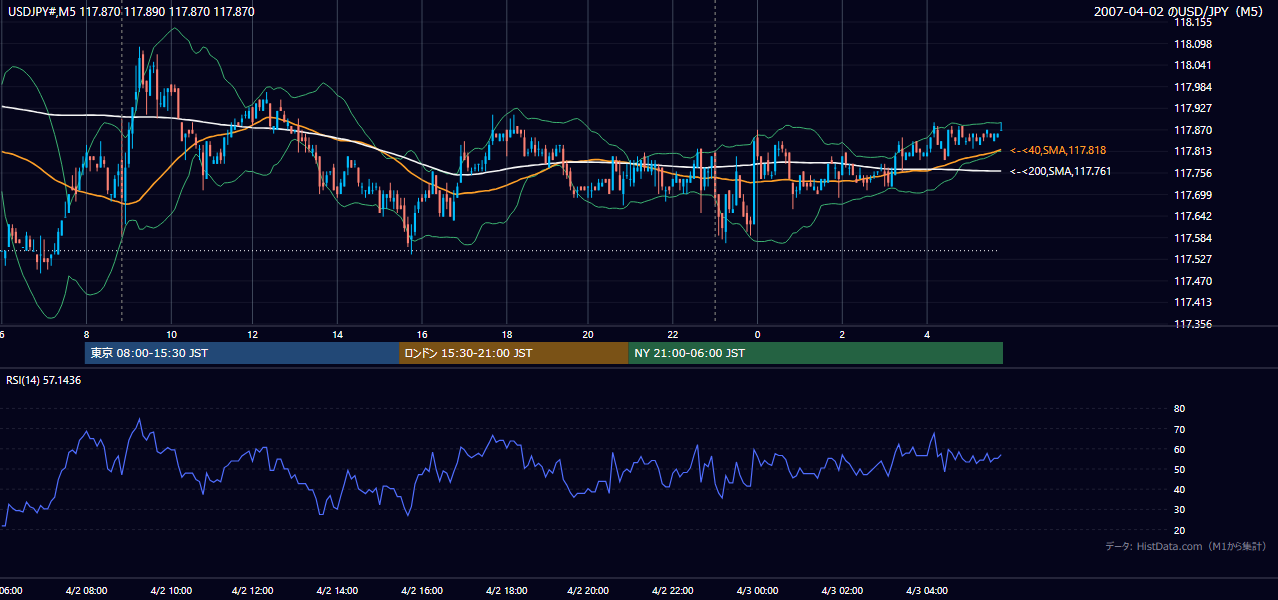The width and height of the screenshot is (1278, 600).
Task: Click the white 200 SMA 117.761 label
Action: 1060,172
